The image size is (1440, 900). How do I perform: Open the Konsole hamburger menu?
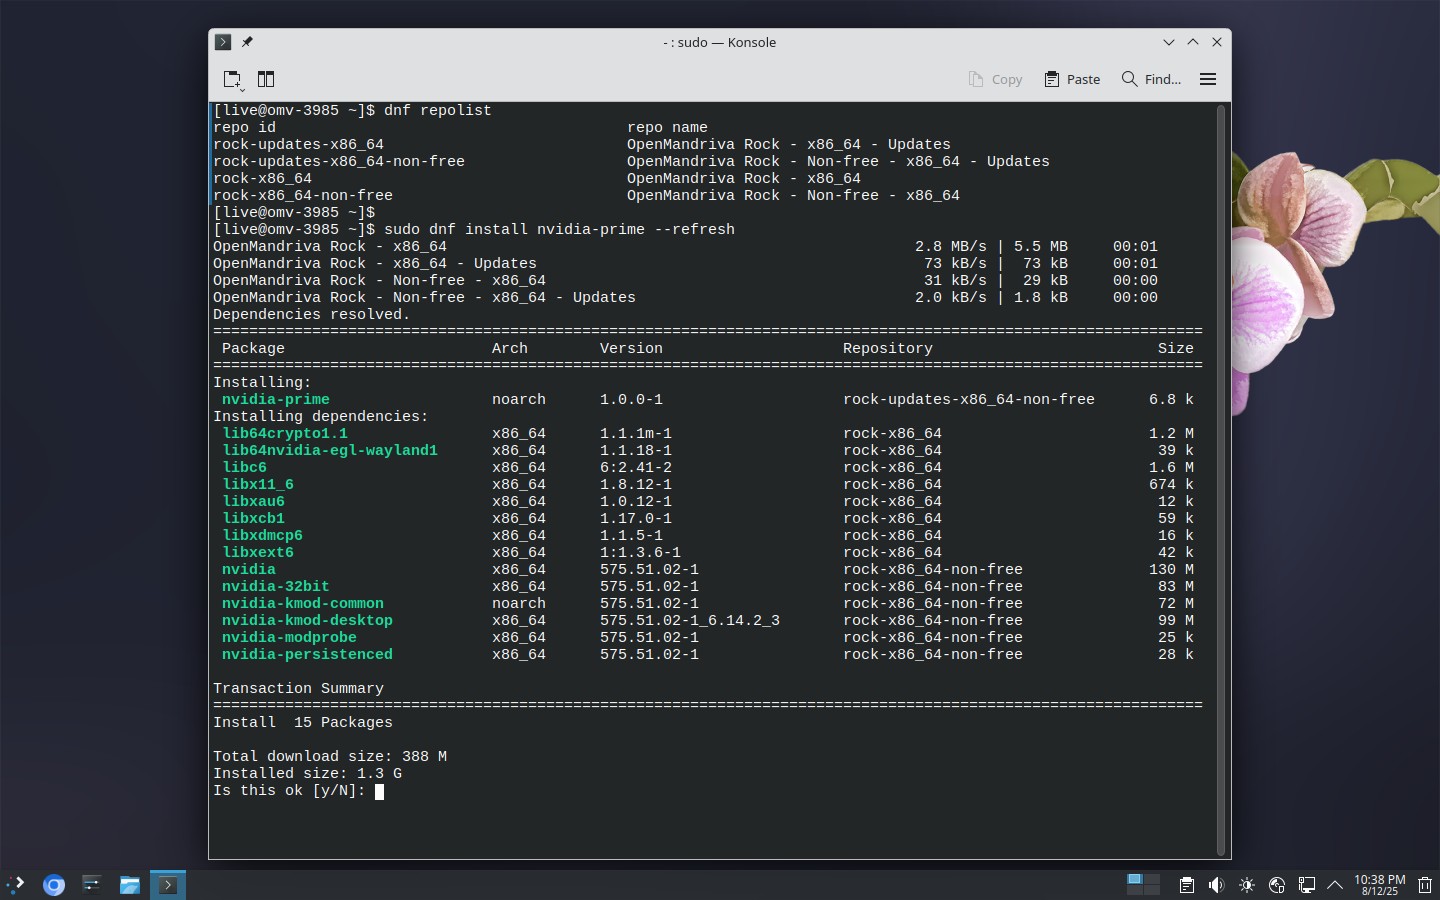(1208, 79)
